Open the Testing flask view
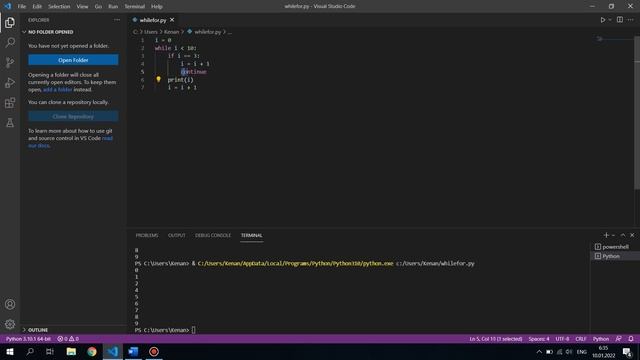Viewport: 640px width, 360px height. coord(10,122)
